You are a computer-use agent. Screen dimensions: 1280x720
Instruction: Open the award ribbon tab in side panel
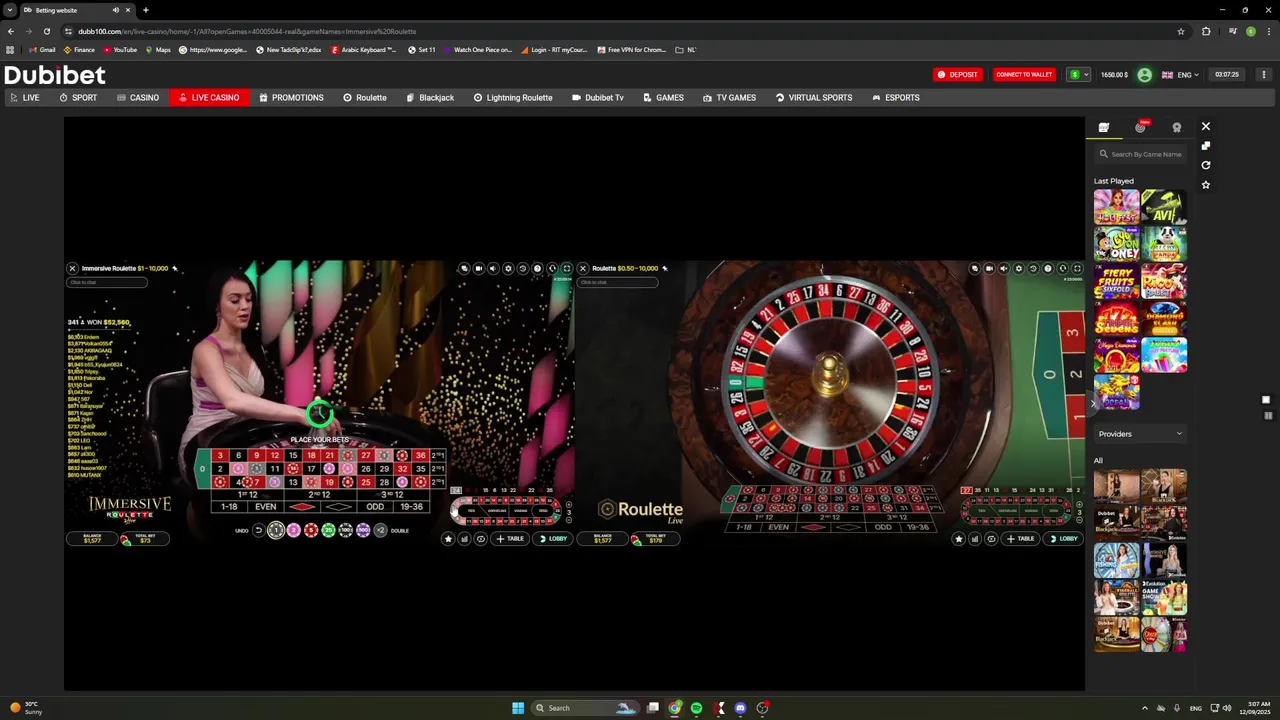[x=1176, y=127]
